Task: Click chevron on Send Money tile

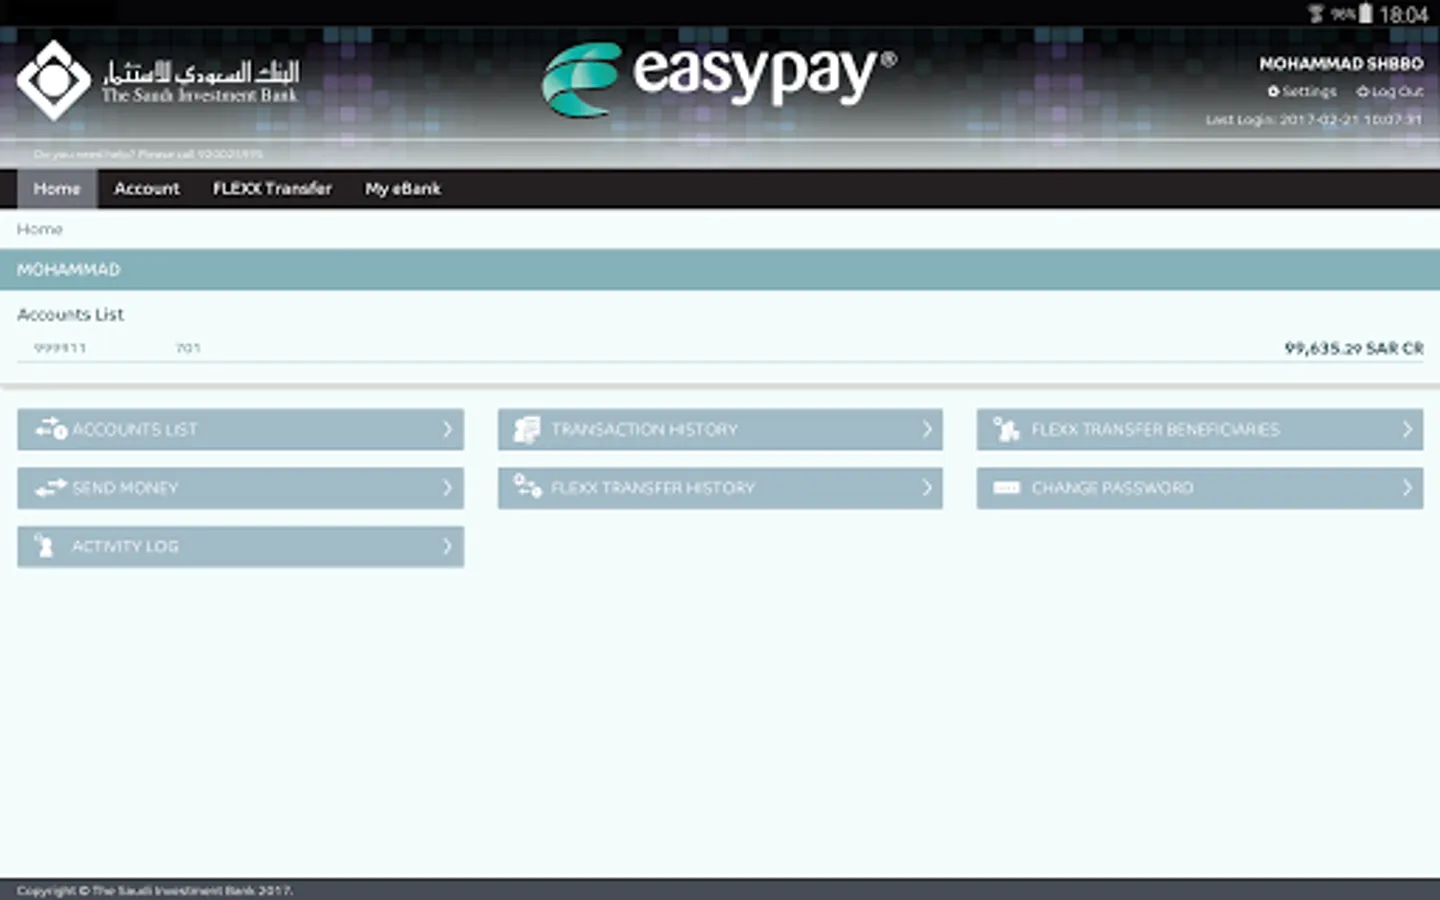Action: 447,488
